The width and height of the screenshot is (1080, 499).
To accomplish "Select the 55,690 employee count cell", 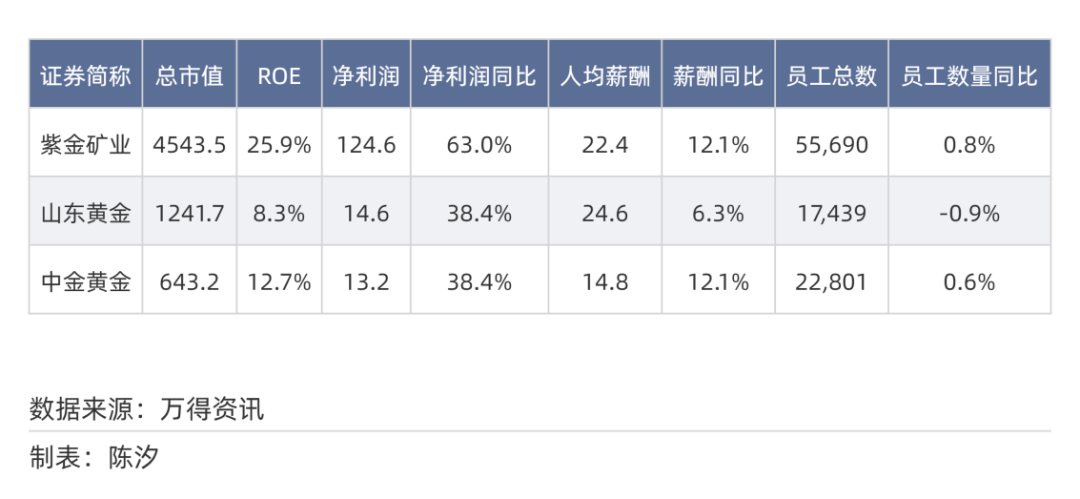I will [831, 145].
